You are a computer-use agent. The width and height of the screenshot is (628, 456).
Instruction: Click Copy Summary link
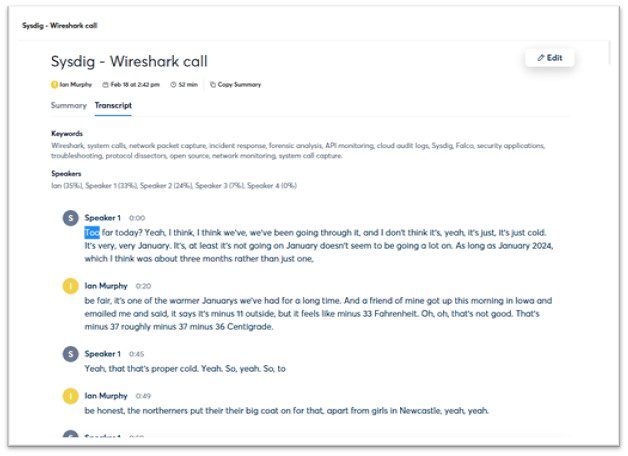[239, 84]
